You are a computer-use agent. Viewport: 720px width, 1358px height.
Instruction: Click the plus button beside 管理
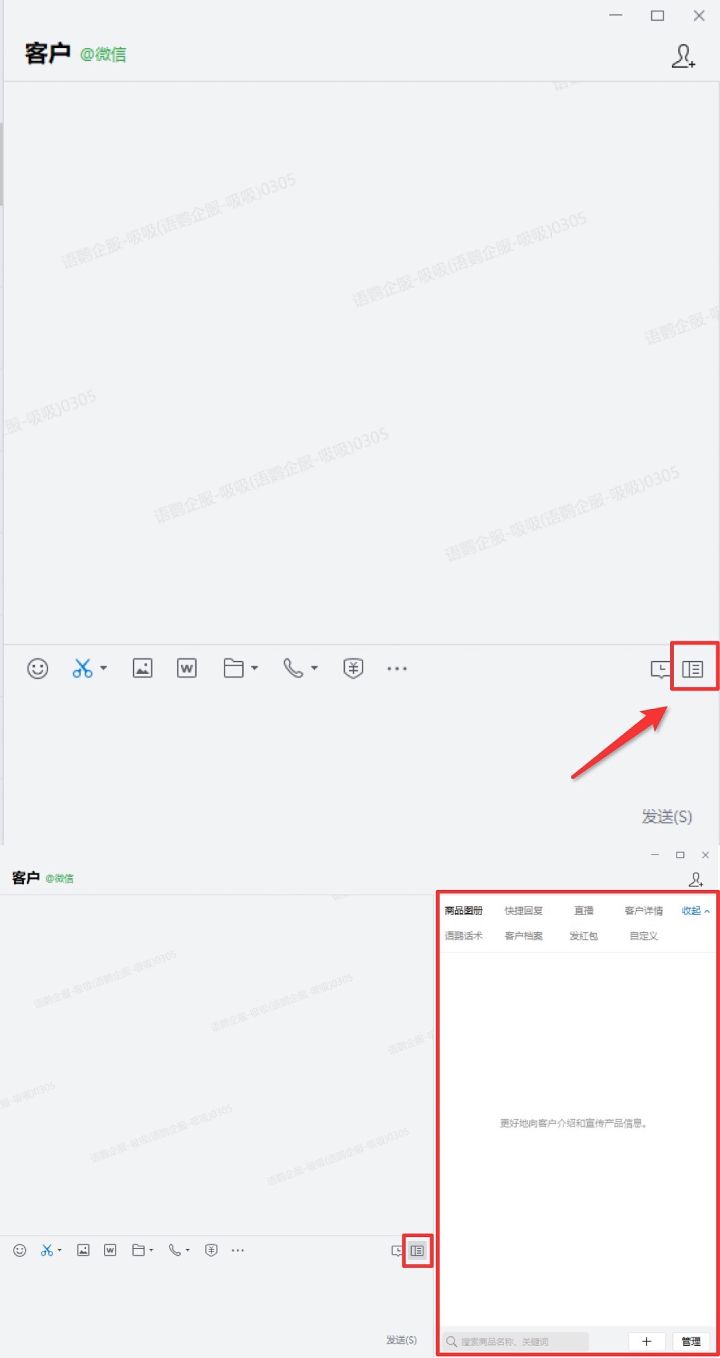point(646,1341)
